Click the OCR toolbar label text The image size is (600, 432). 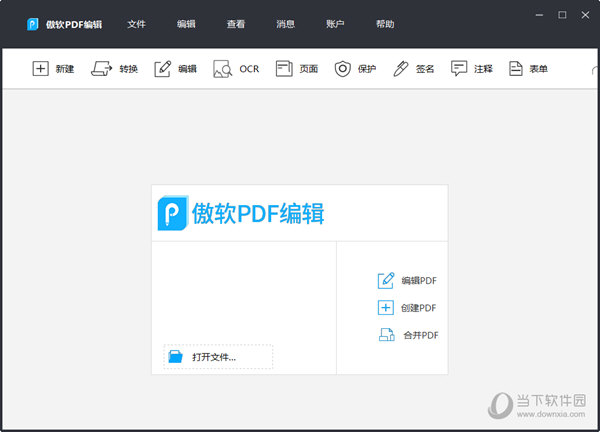coord(249,69)
